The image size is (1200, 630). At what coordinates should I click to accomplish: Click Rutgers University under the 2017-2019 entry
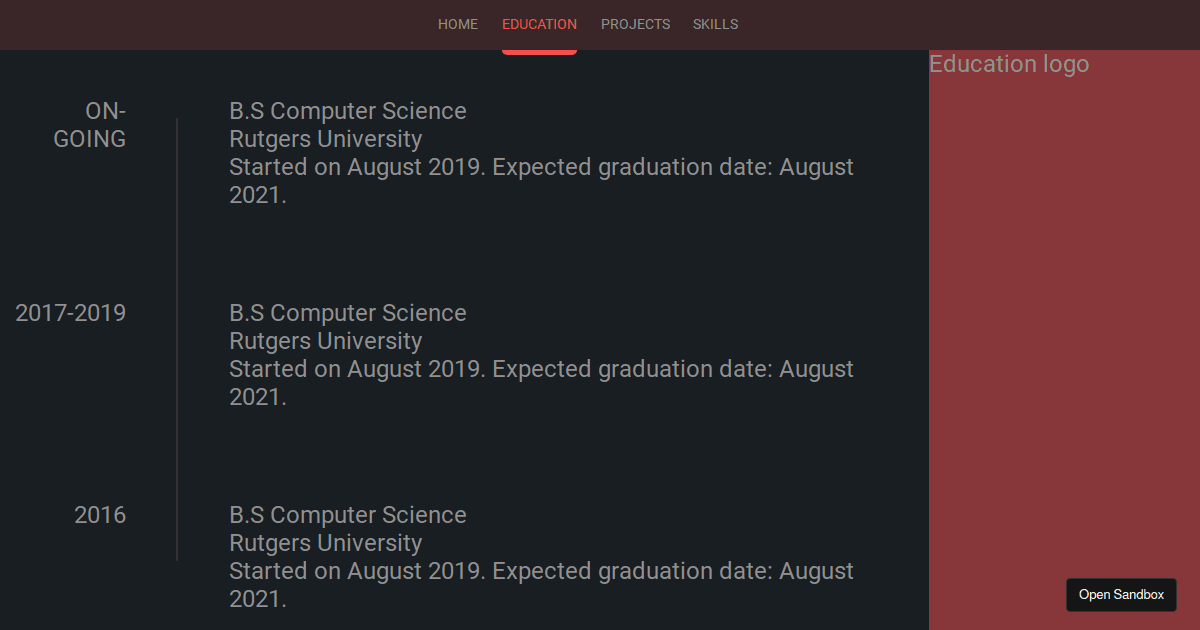tap(325, 341)
